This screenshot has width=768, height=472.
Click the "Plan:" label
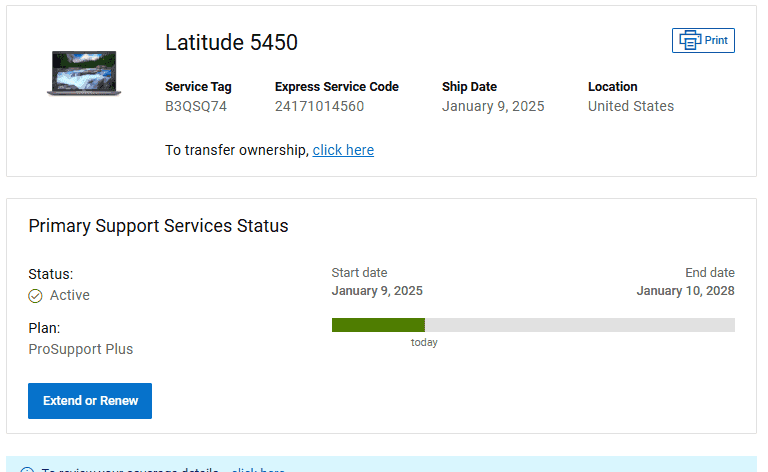[45, 328]
